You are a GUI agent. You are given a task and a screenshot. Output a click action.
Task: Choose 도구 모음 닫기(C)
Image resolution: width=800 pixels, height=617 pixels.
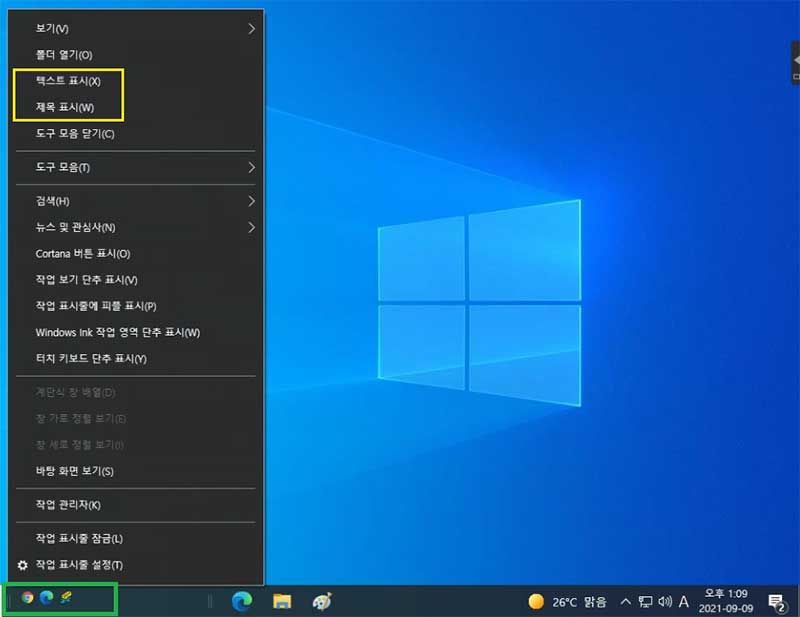coord(136,133)
